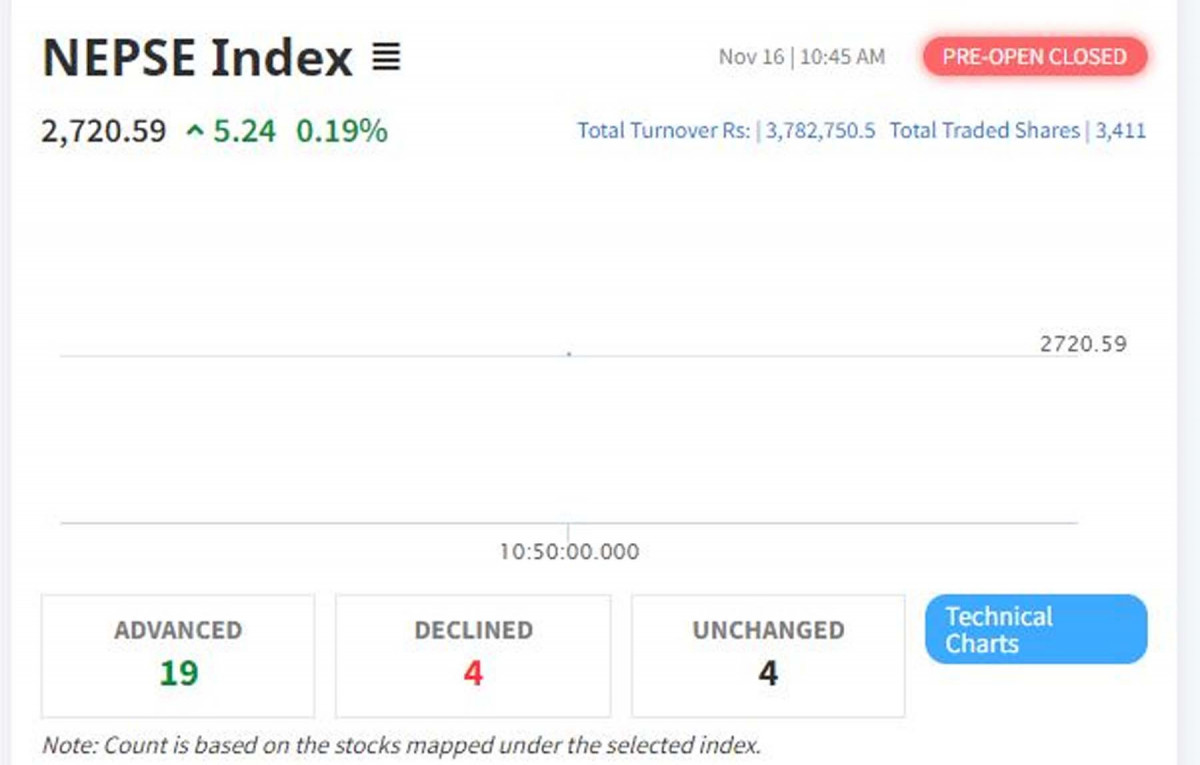Click the 2720.59 label on chart's right

(x=1083, y=344)
